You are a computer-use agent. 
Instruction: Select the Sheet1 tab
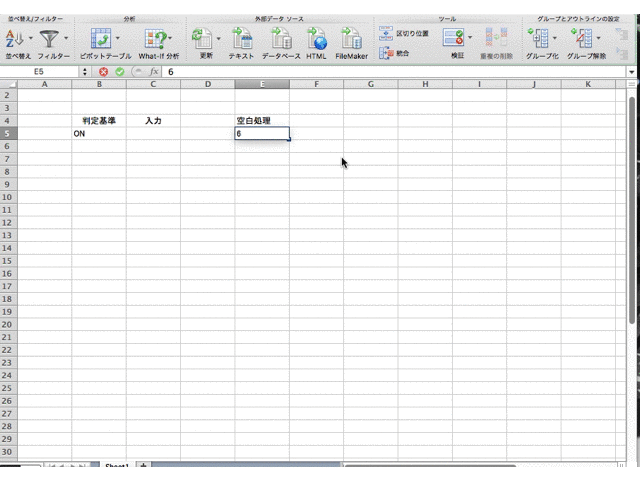tap(116, 467)
